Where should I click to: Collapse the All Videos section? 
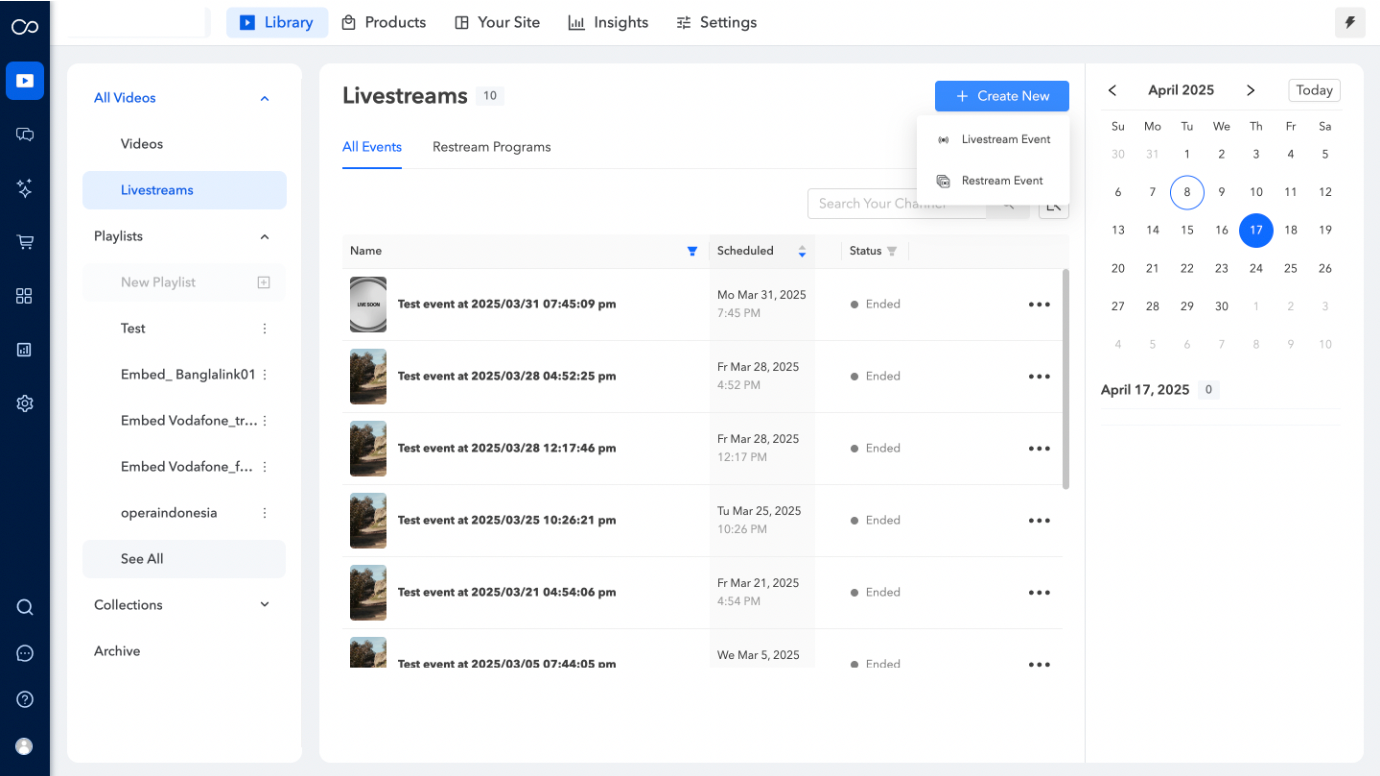point(264,97)
